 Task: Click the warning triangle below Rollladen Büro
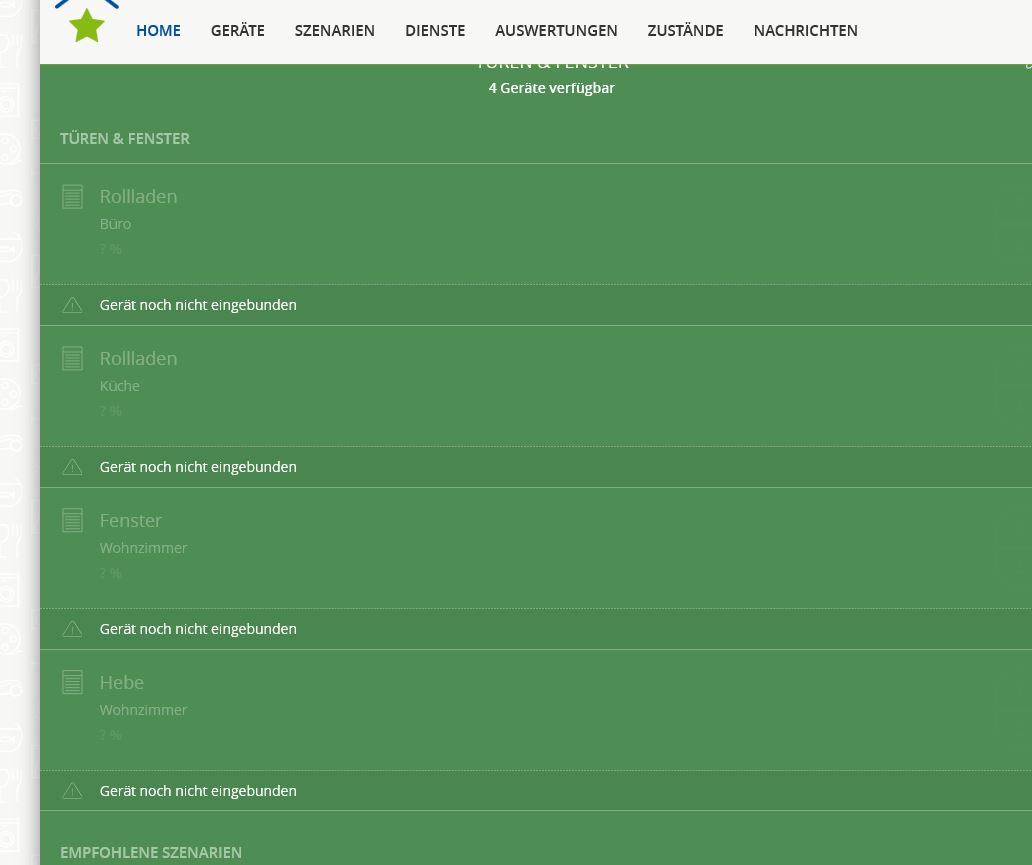(x=72, y=305)
